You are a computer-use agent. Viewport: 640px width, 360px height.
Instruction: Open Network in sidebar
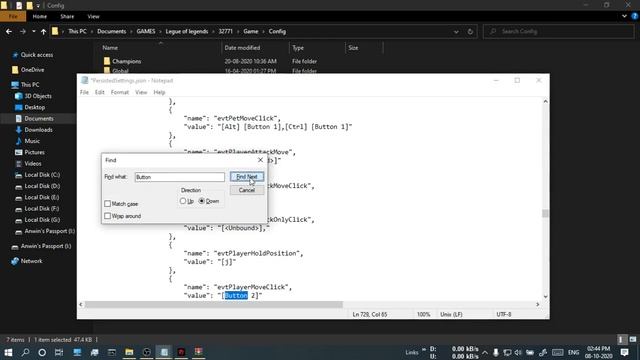pyautogui.click(x=31, y=261)
